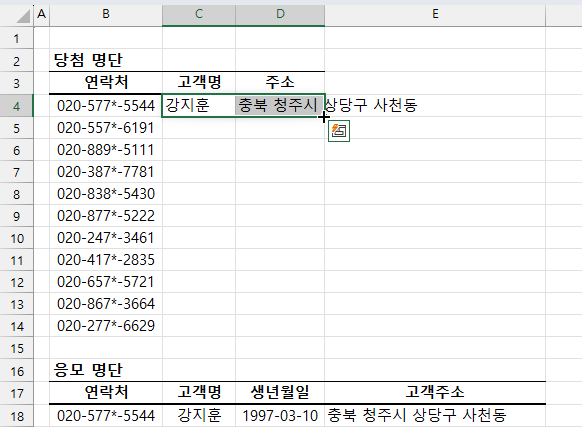This screenshot has width=582, height=427.
Task: Click 강지훈 in row 18
Action: click(x=199, y=415)
